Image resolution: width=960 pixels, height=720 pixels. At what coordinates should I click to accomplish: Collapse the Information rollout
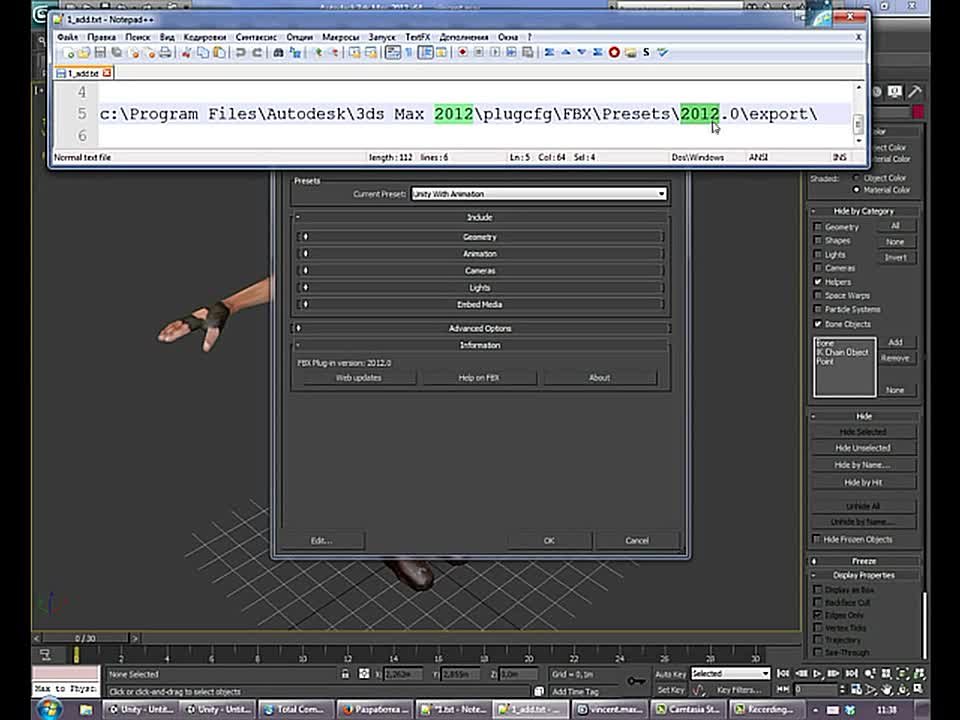[x=480, y=345]
